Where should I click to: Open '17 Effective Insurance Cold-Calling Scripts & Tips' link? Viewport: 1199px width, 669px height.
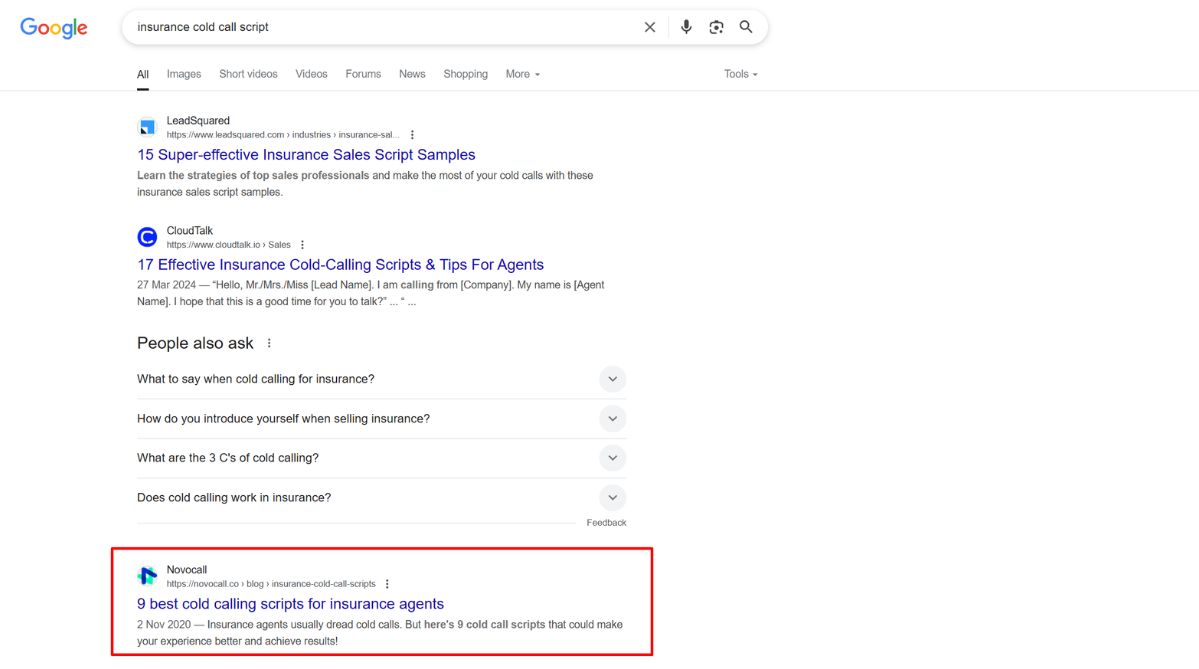[340, 265]
